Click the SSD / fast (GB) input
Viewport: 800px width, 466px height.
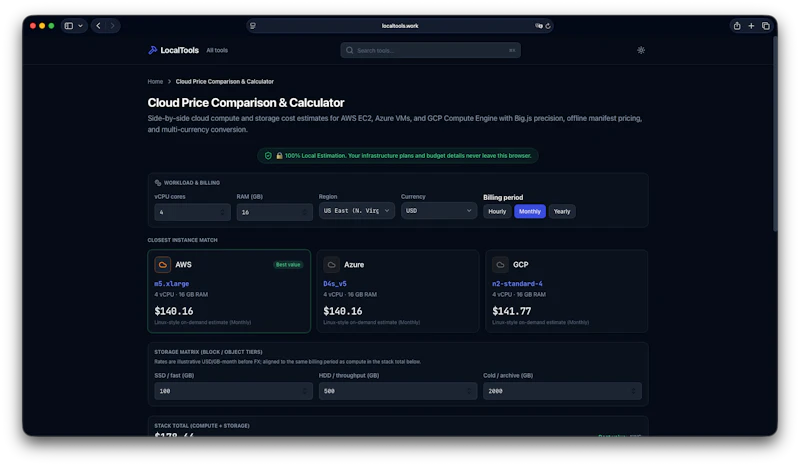(x=233, y=391)
